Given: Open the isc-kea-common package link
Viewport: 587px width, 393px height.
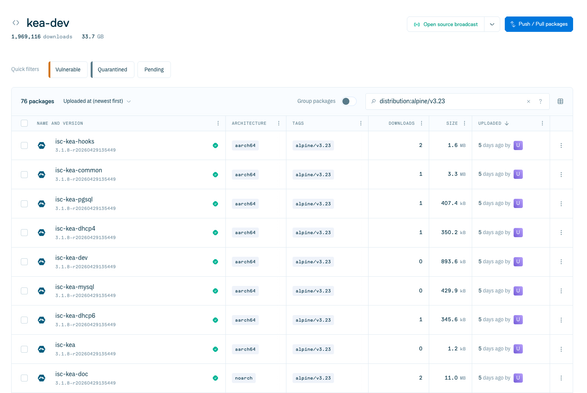Looking at the screenshot, I should tap(79, 170).
